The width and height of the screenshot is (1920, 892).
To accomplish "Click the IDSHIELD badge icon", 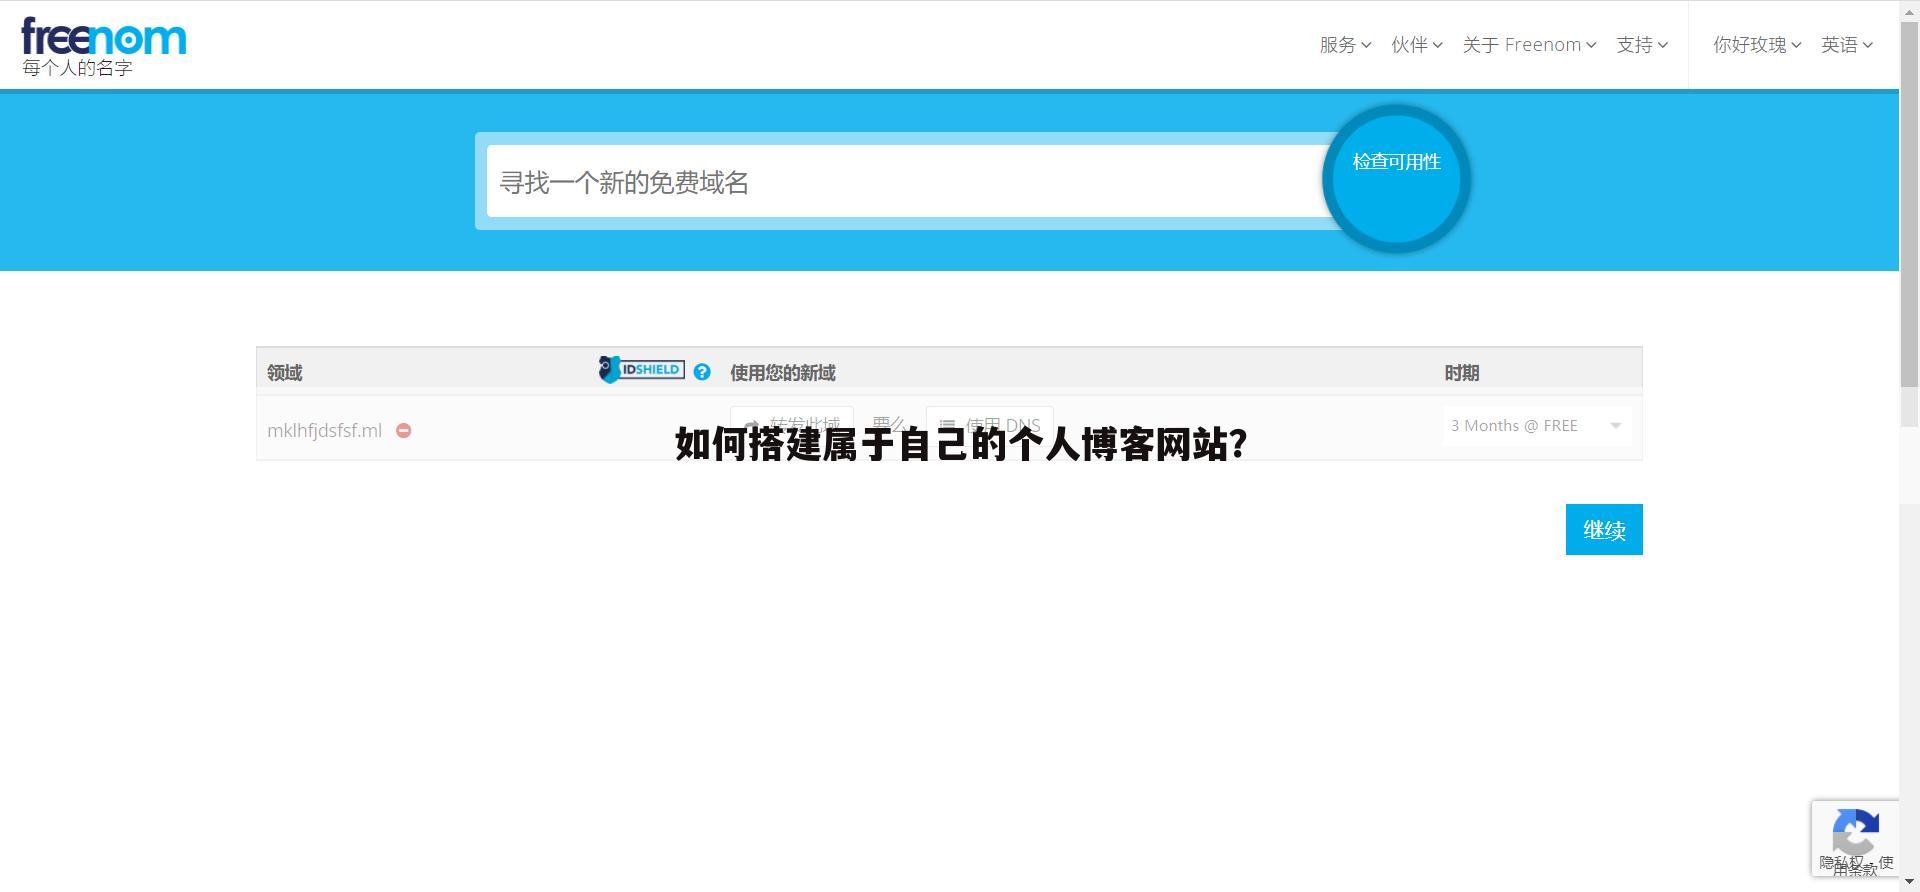I will [641, 370].
